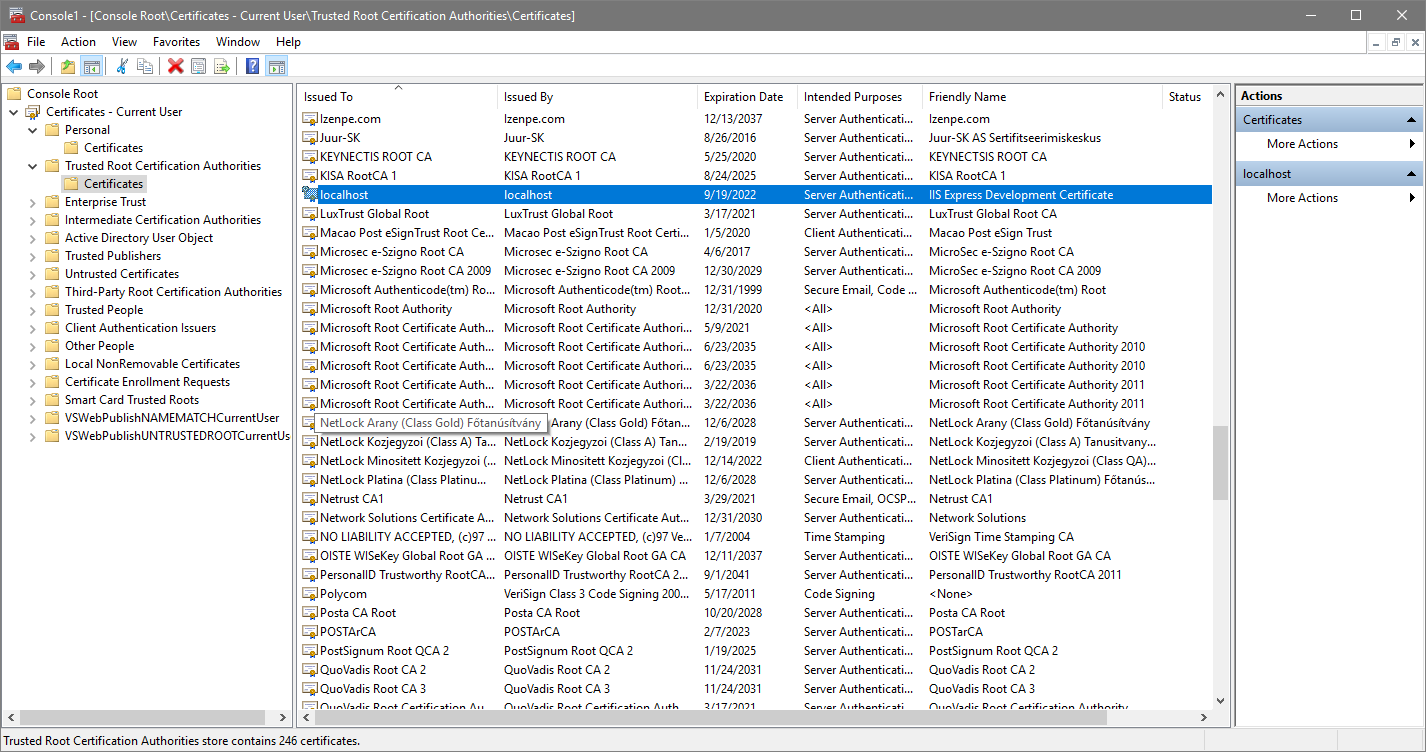Expand Intermediate Certification Authorities node
1426x752 pixels.
click(32, 220)
